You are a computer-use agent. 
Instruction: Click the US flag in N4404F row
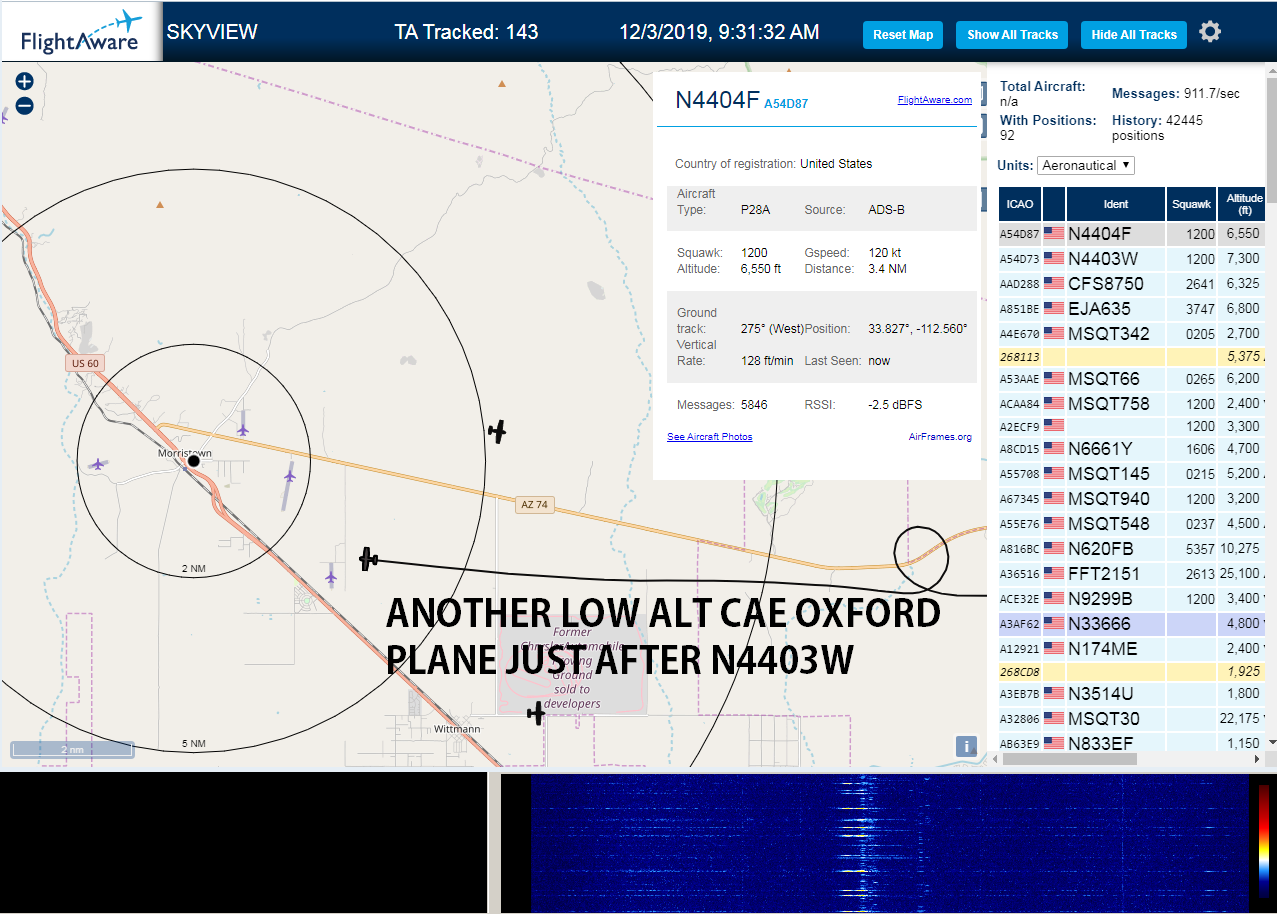(x=1054, y=234)
